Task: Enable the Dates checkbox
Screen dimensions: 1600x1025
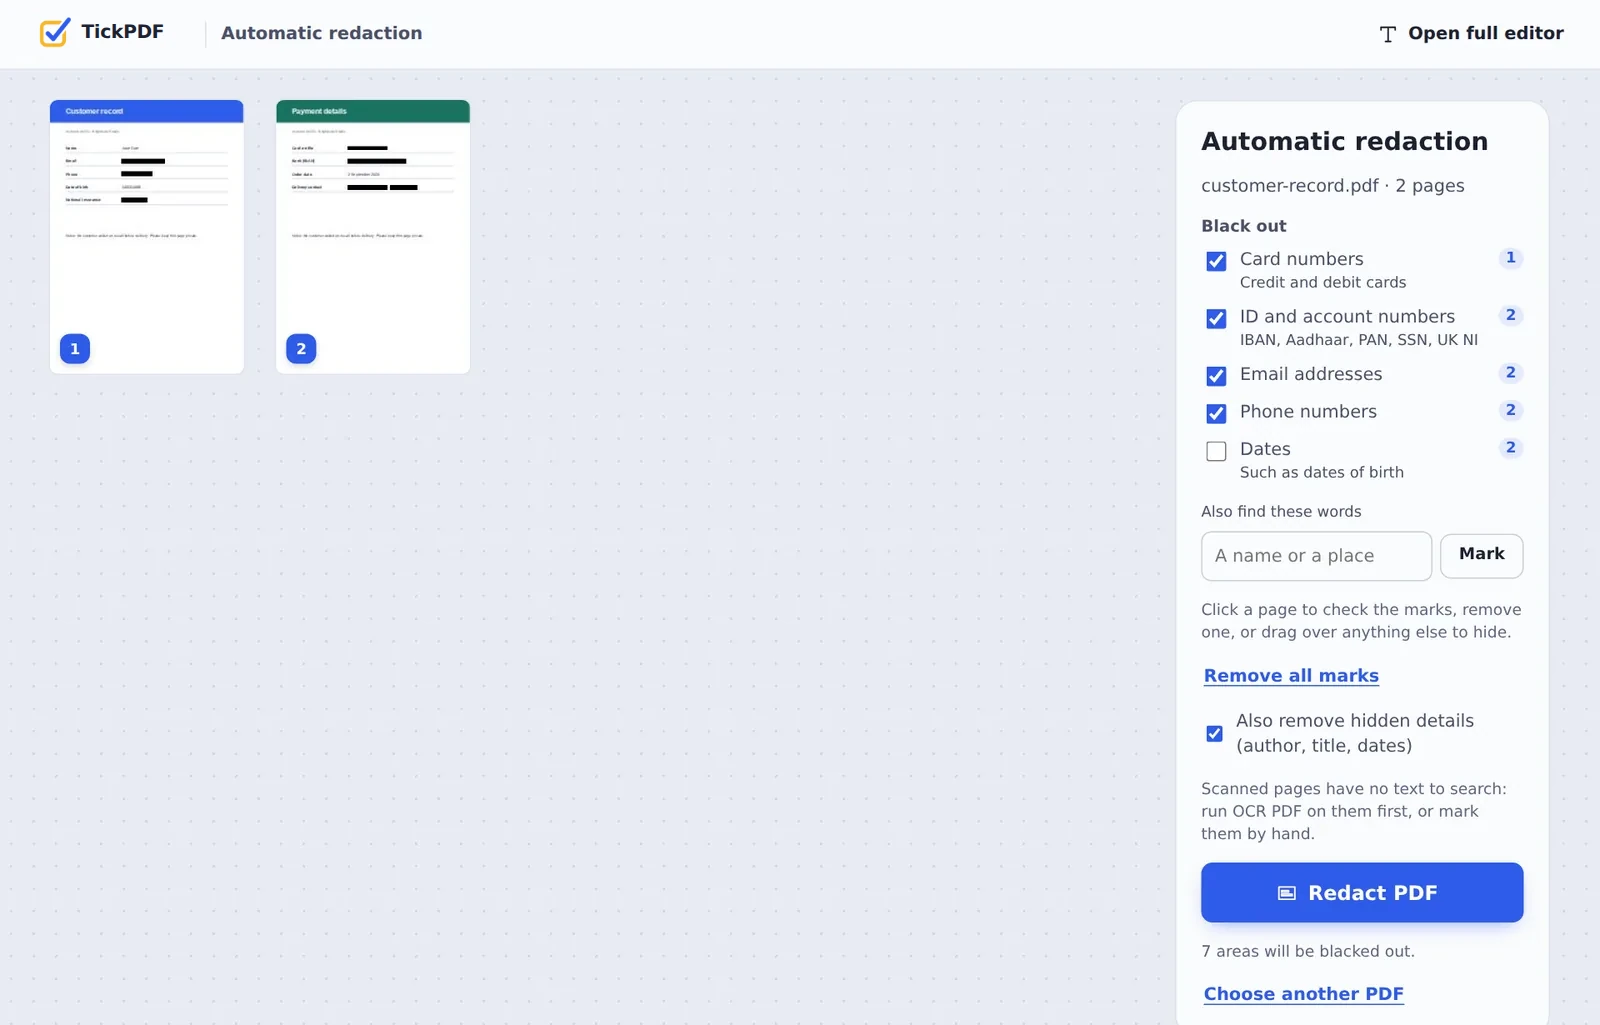Action: (x=1216, y=451)
